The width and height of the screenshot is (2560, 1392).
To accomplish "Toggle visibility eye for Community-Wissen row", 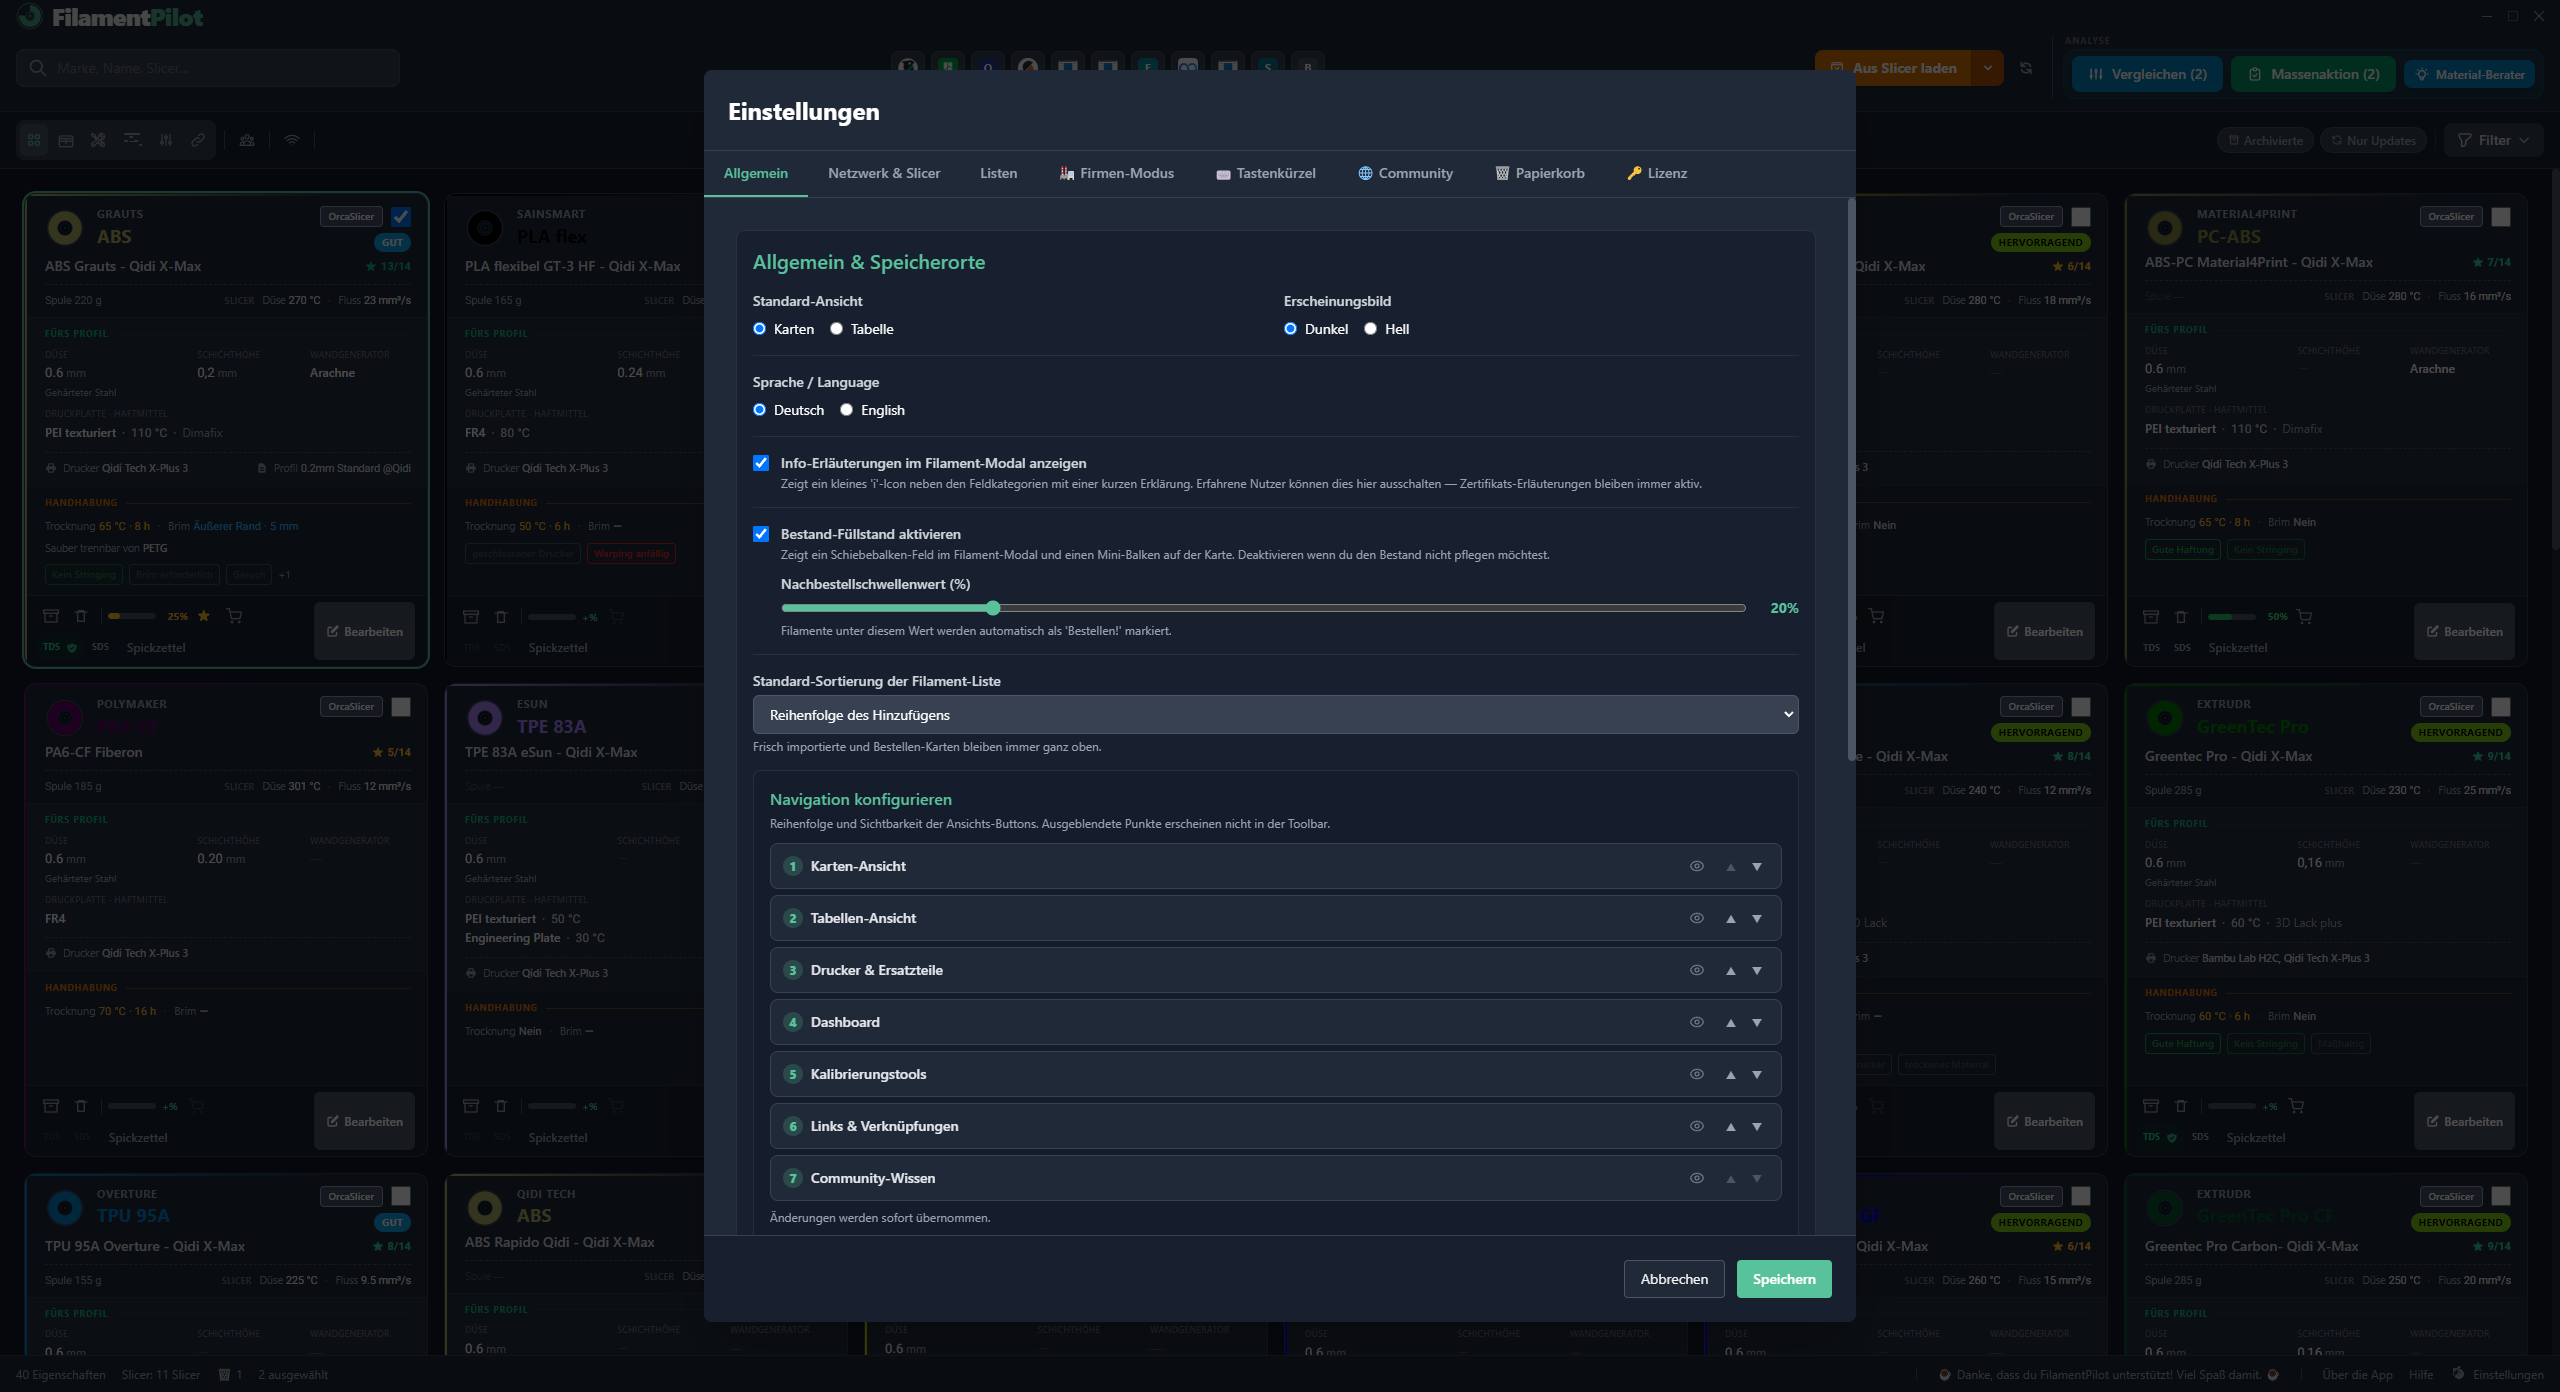I will [x=1697, y=1178].
